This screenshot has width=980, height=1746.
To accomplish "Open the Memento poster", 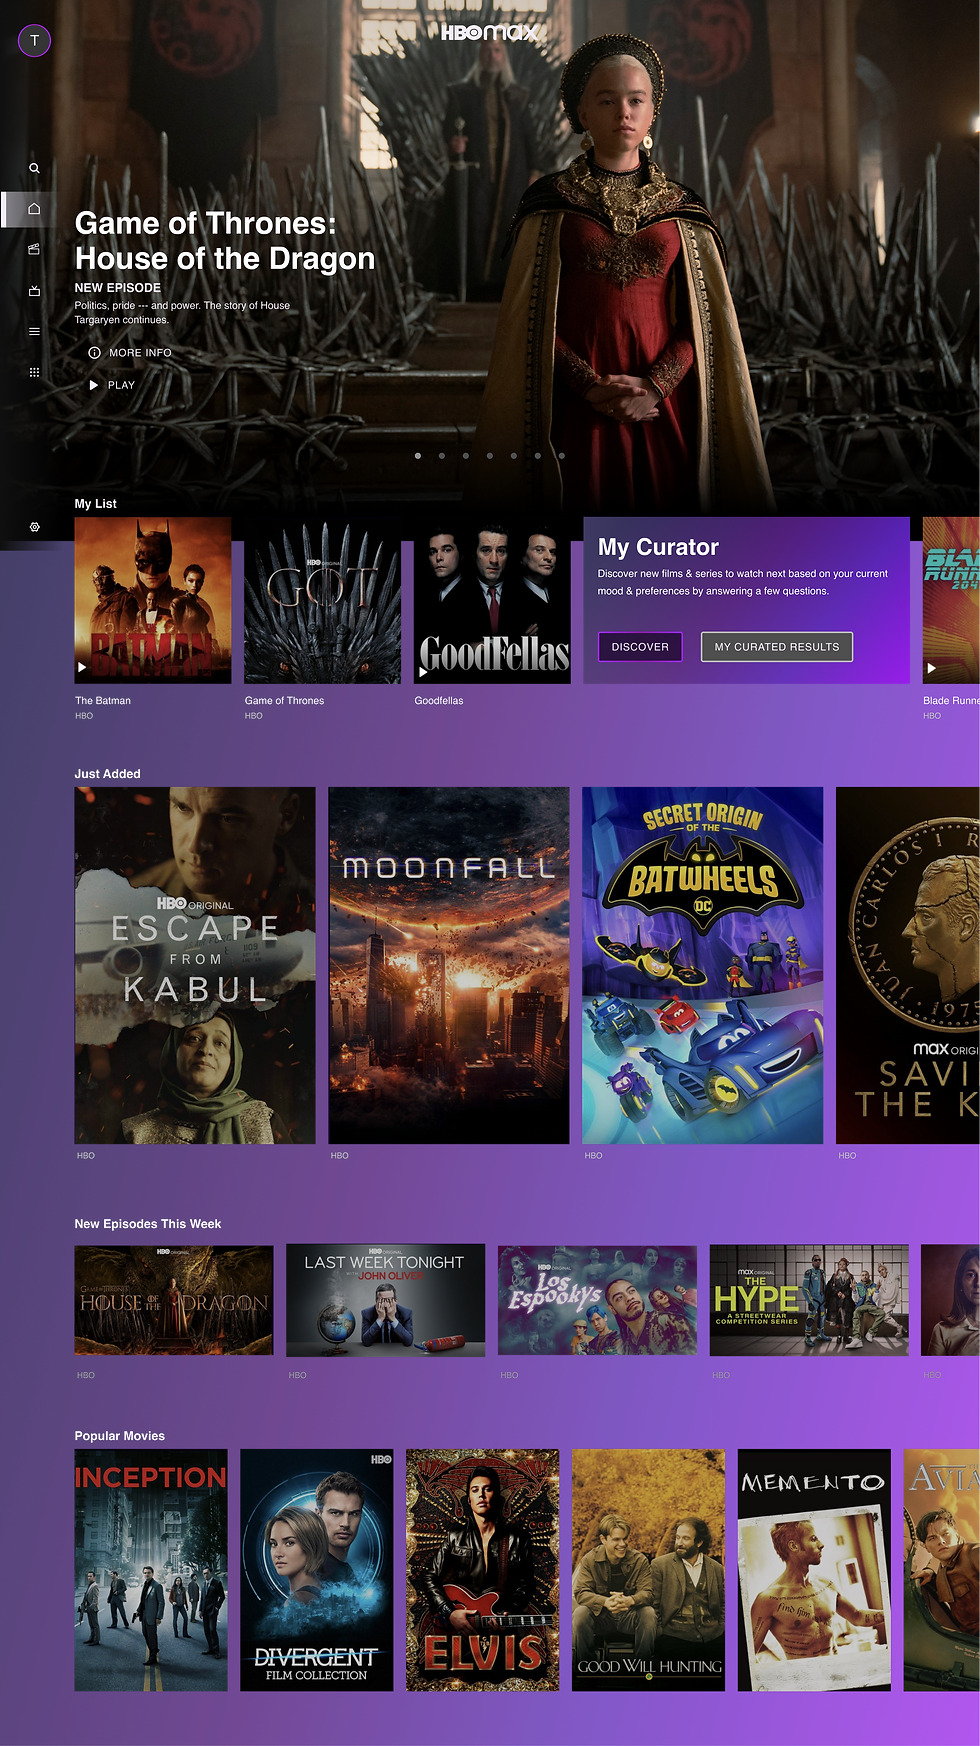I will 814,1570.
